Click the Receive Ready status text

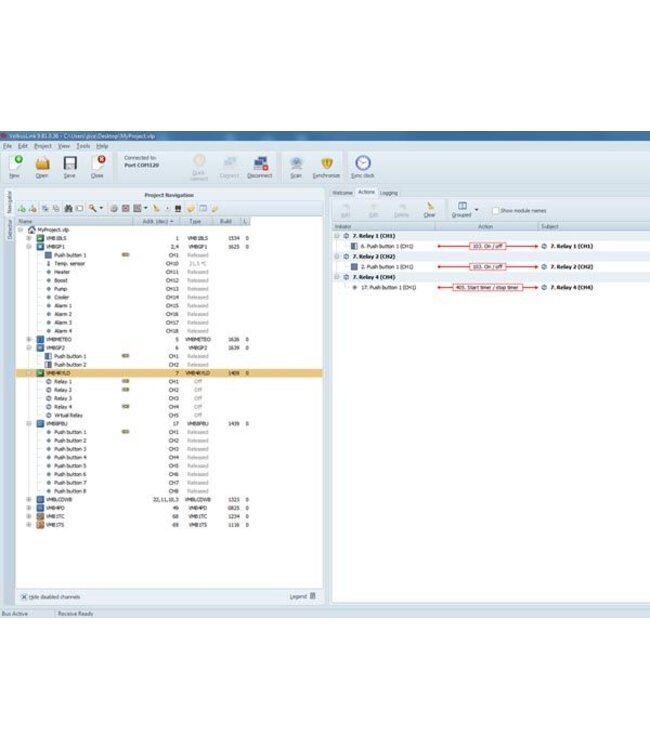(76, 613)
